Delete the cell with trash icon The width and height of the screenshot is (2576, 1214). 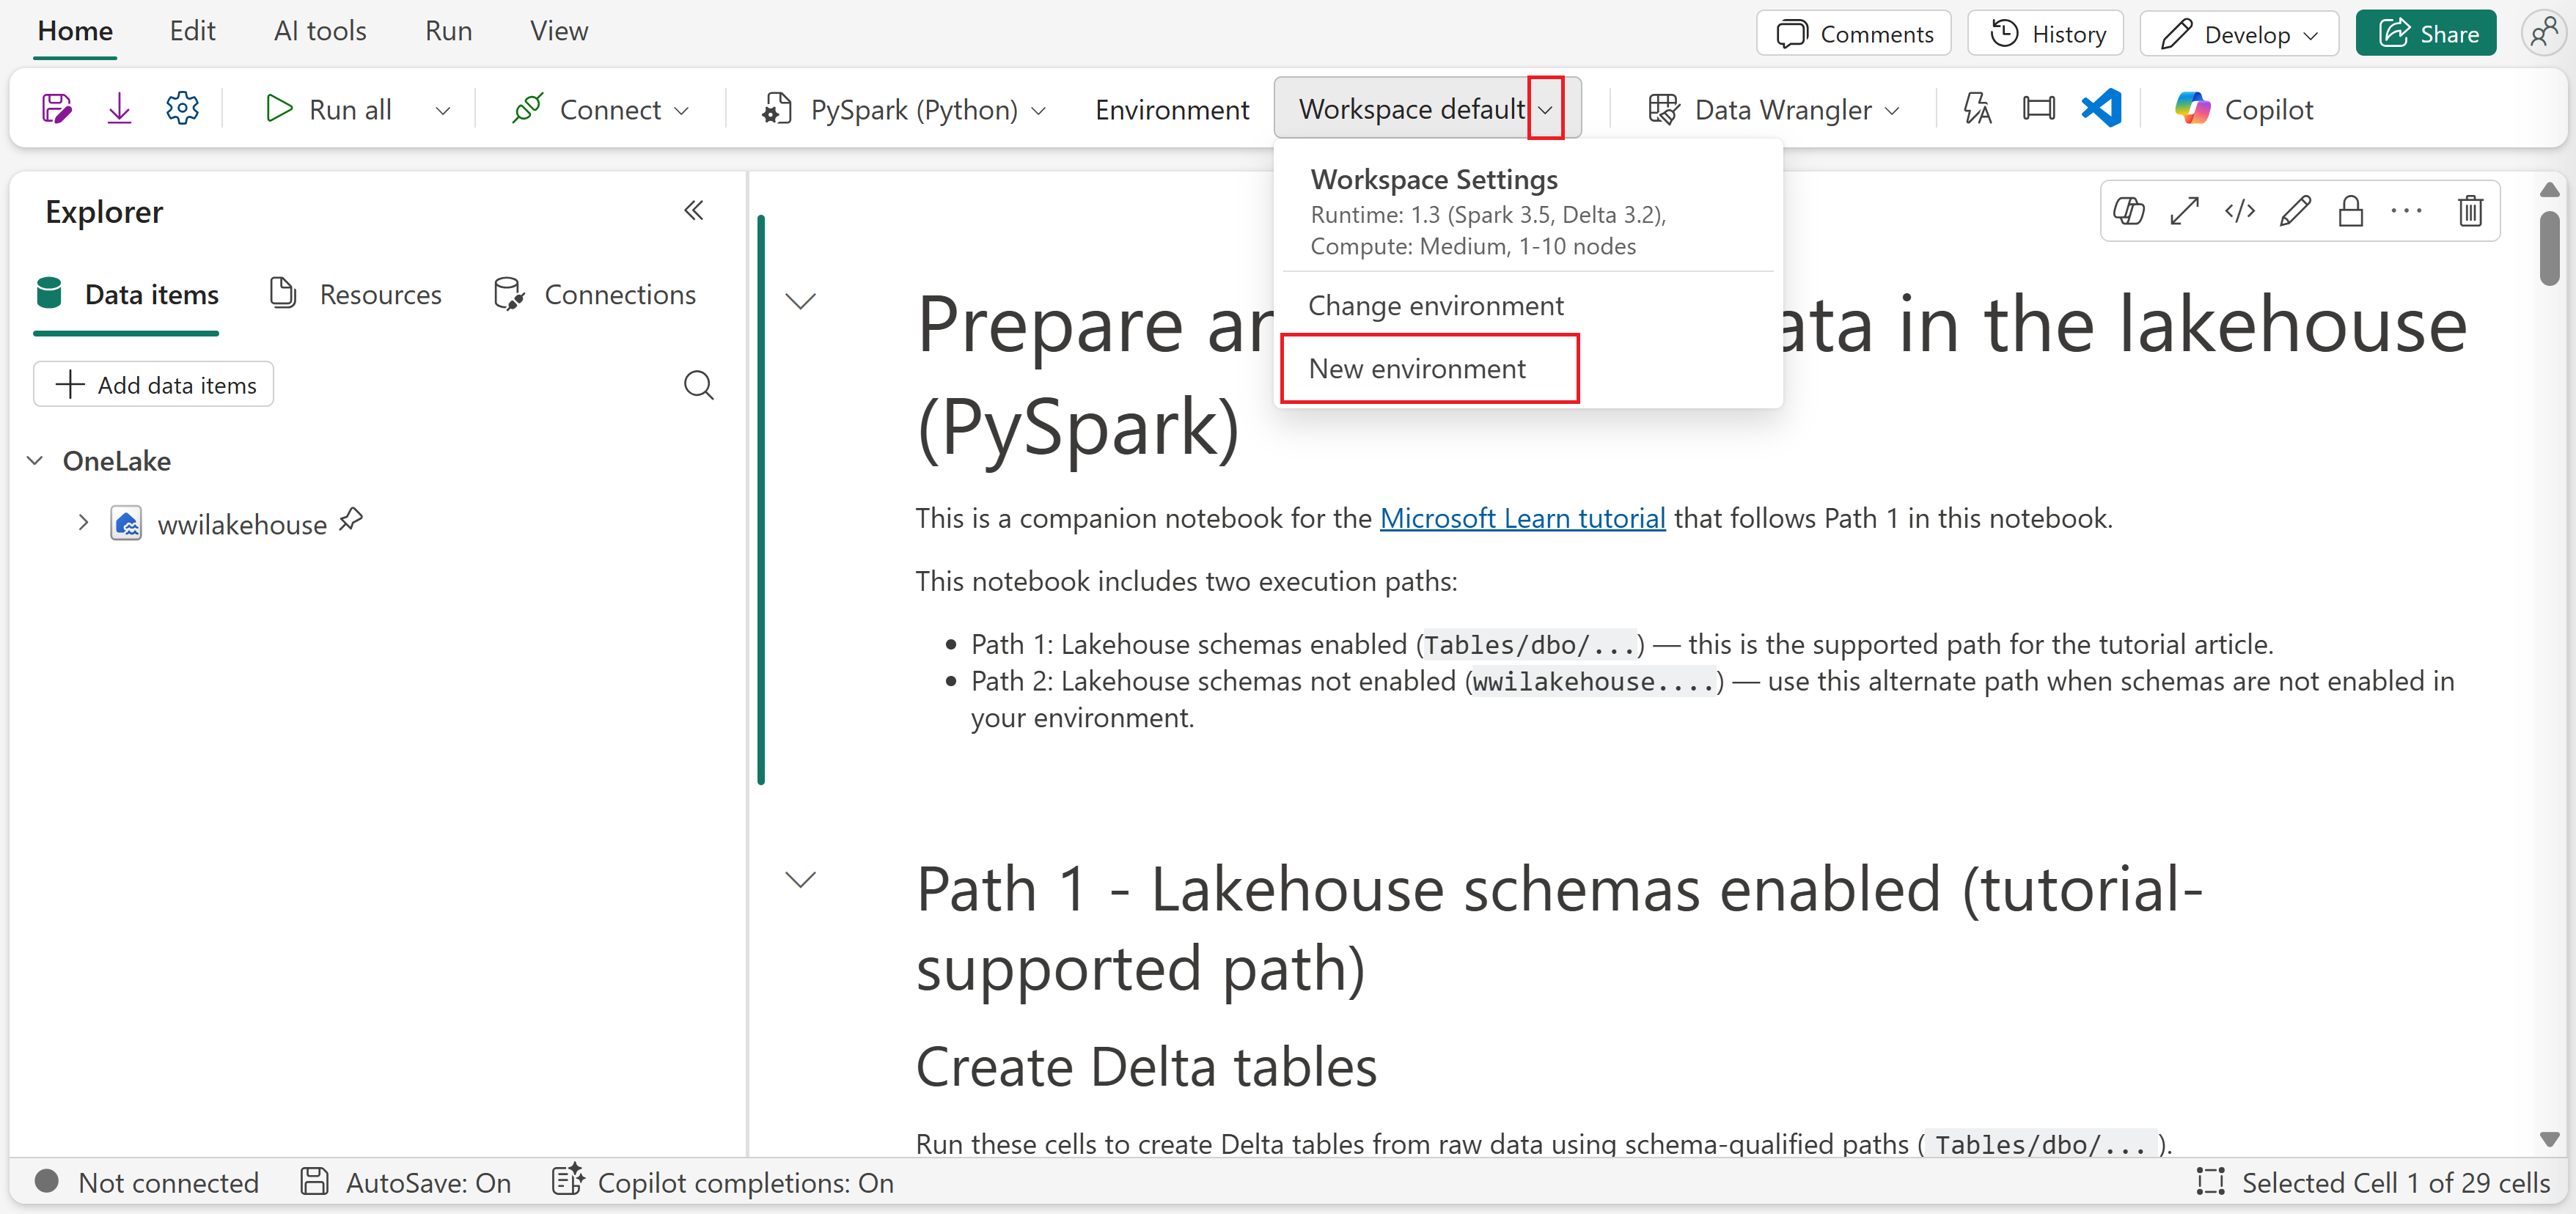point(2470,211)
